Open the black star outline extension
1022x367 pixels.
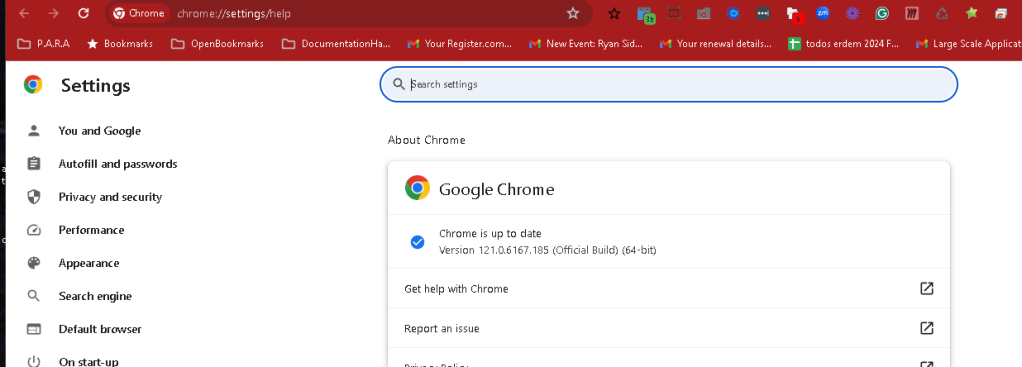614,13
